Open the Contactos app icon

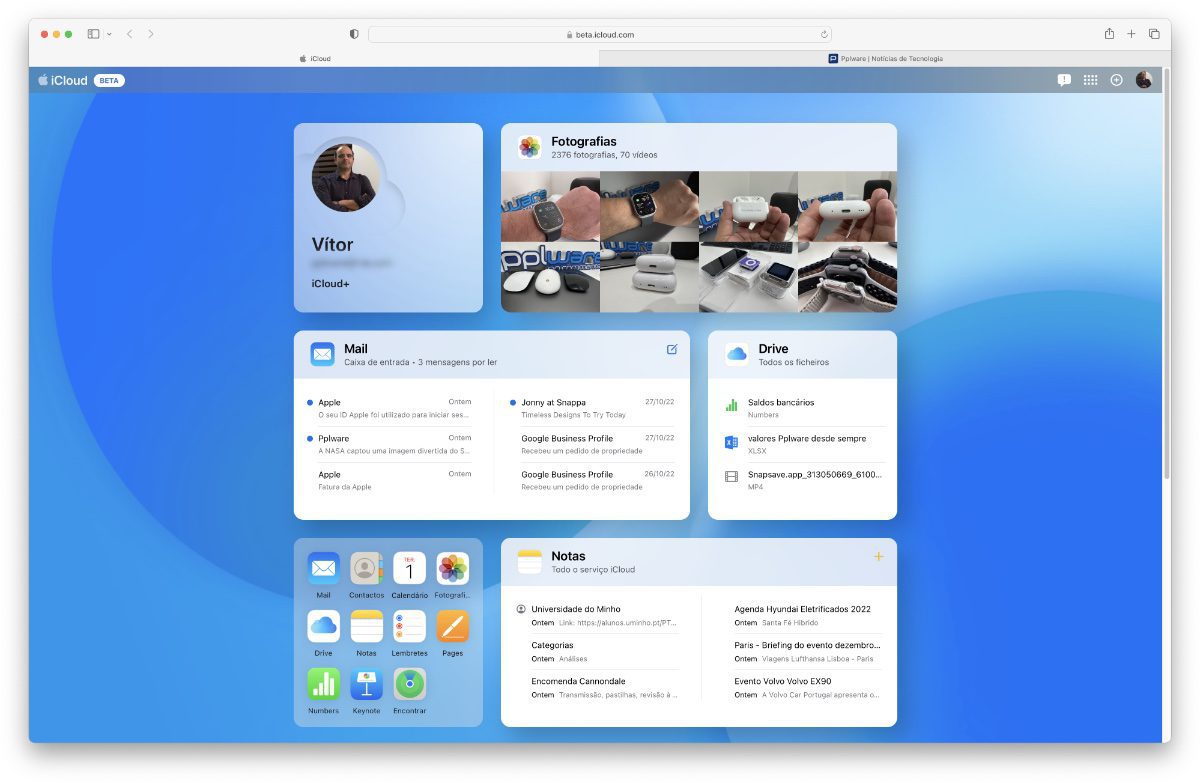(x=366, y=568)
